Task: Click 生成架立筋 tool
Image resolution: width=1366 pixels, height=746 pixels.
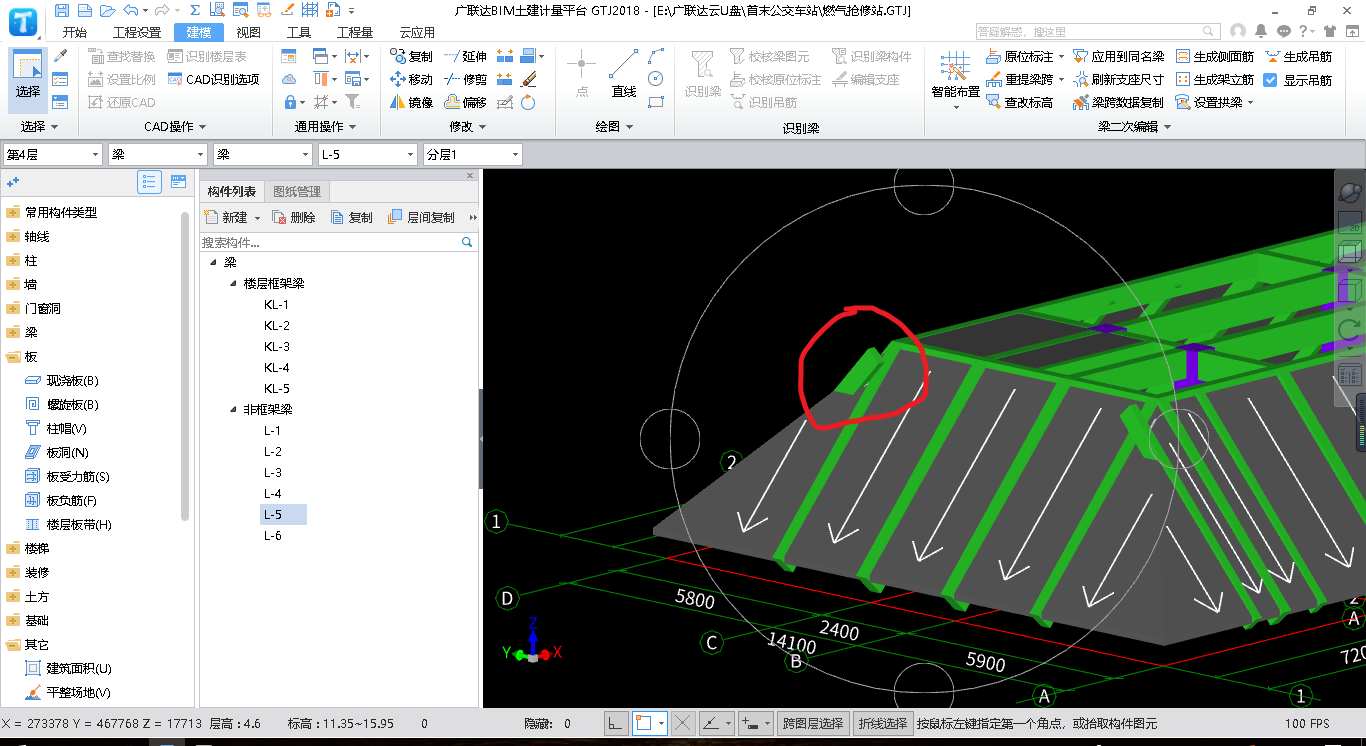Action: click(x=1214, y=79)
